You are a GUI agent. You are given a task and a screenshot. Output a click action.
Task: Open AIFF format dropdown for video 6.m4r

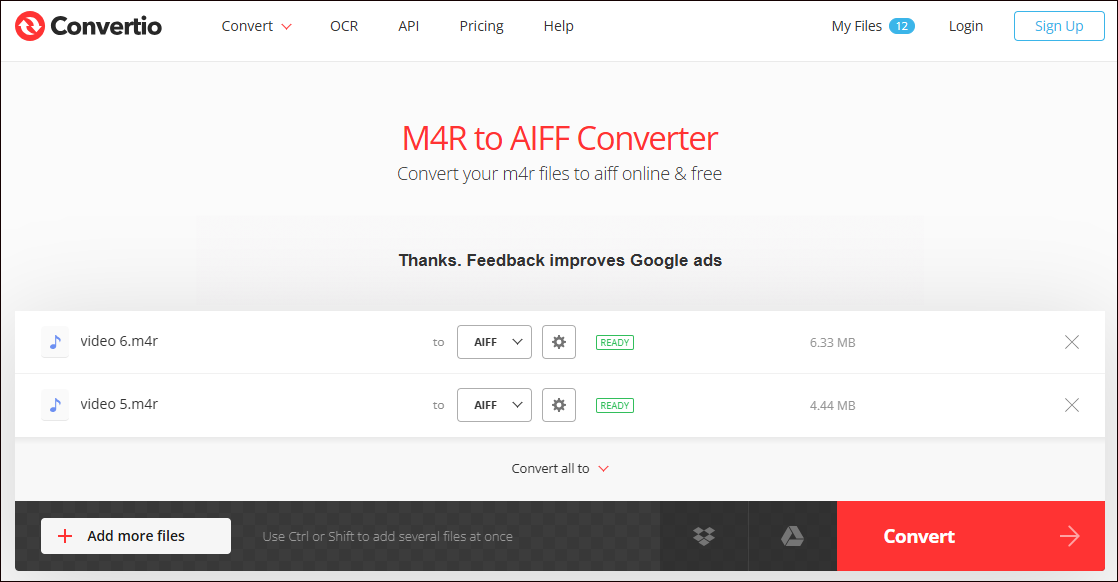(494, 342)
